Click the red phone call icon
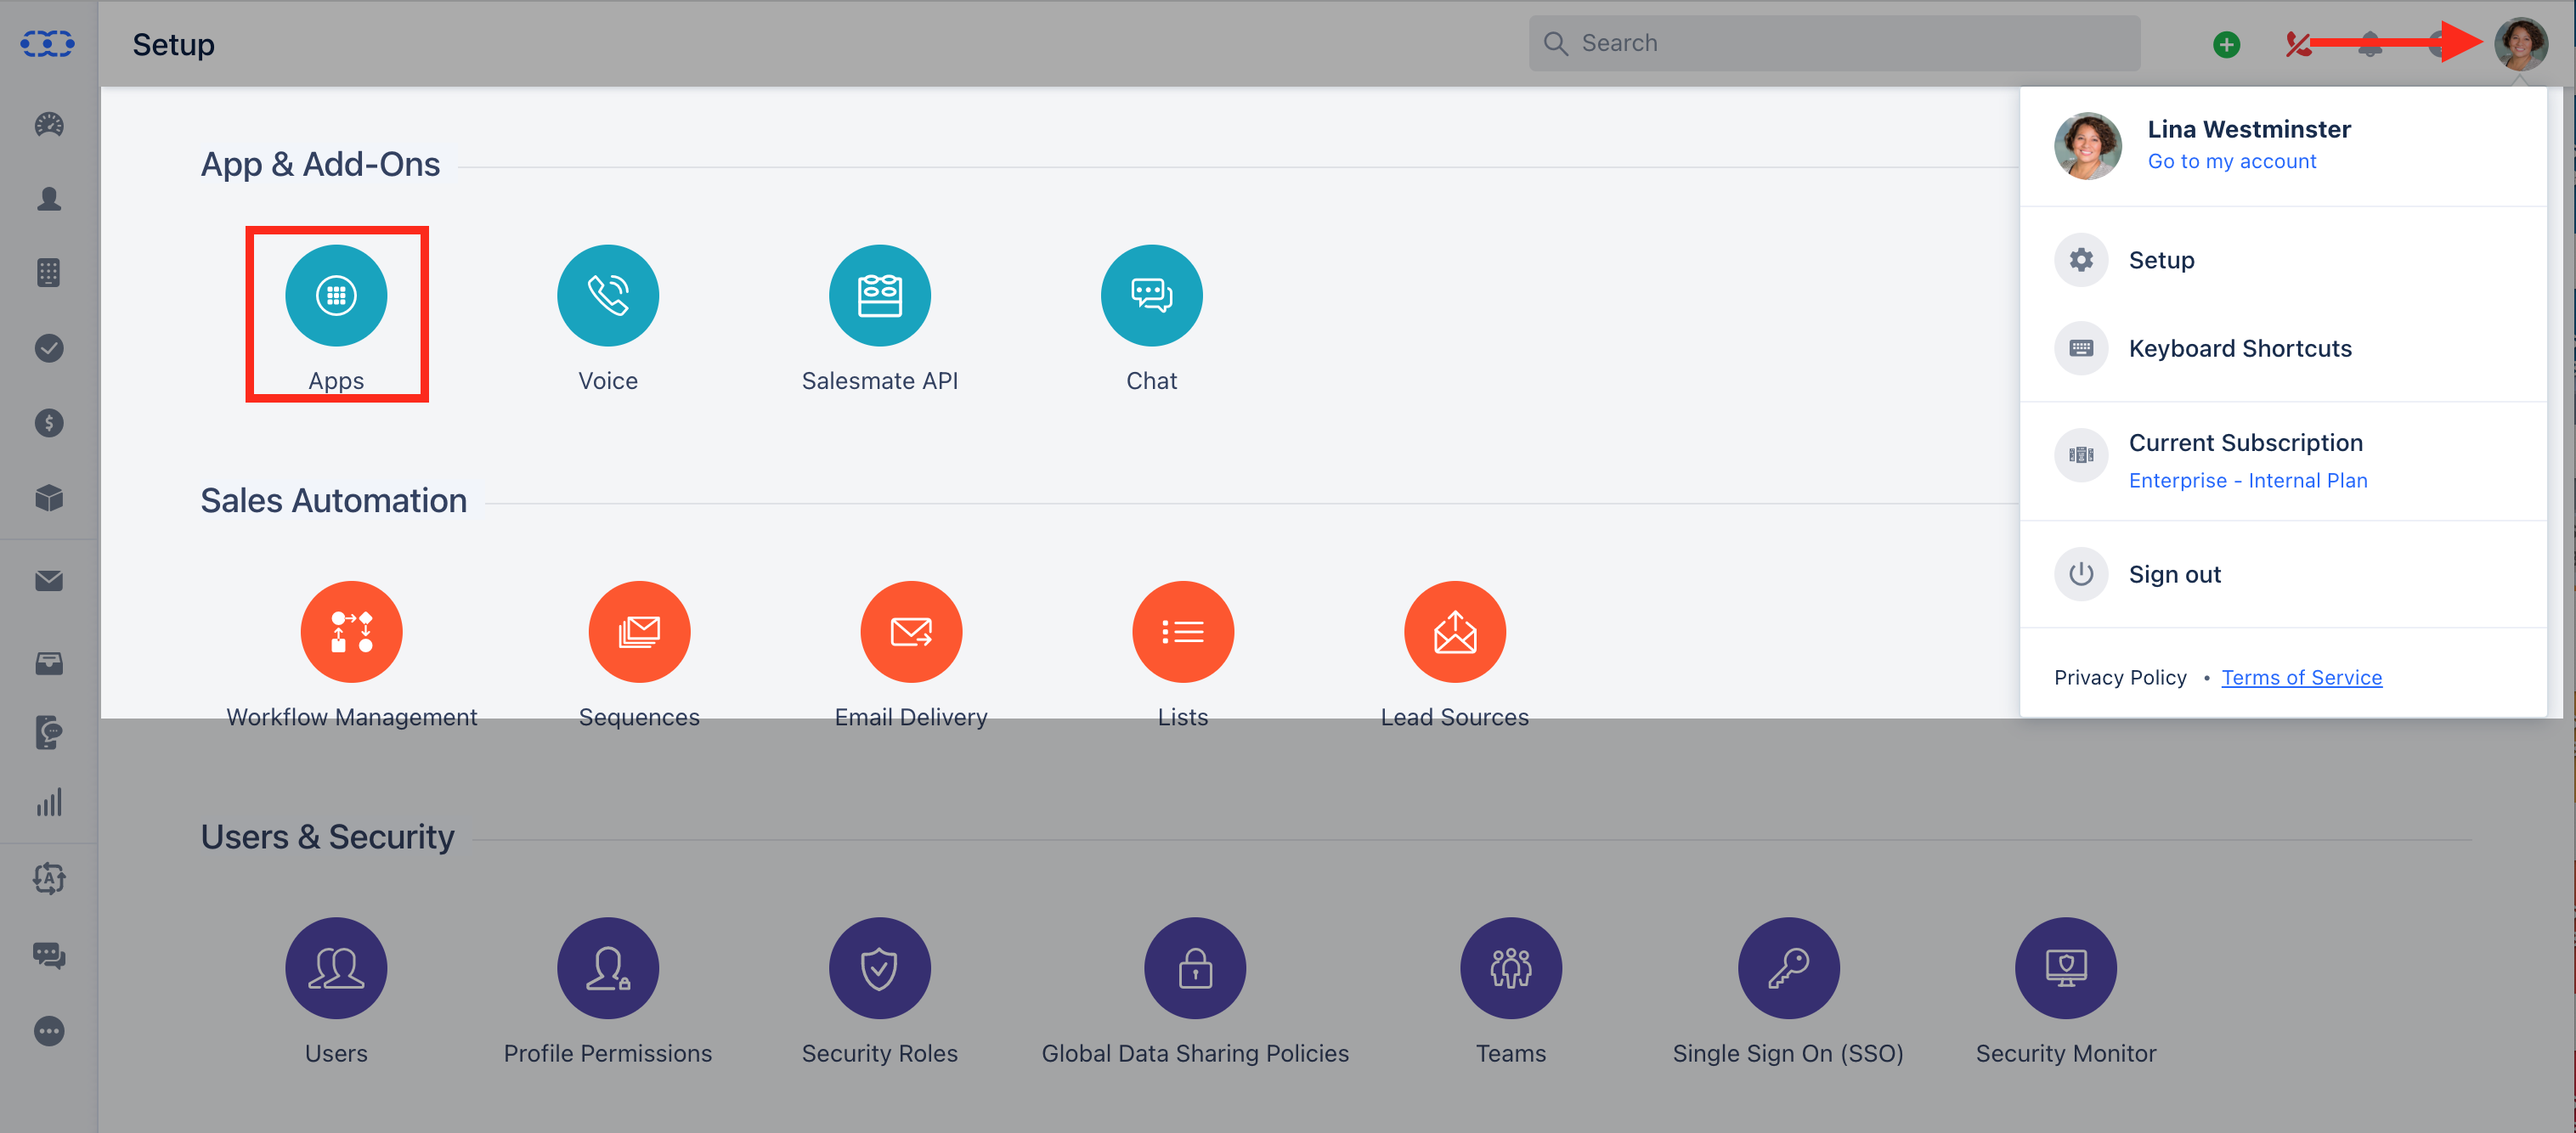Screen dimensions: 2576x1133 coord(2297,44)
